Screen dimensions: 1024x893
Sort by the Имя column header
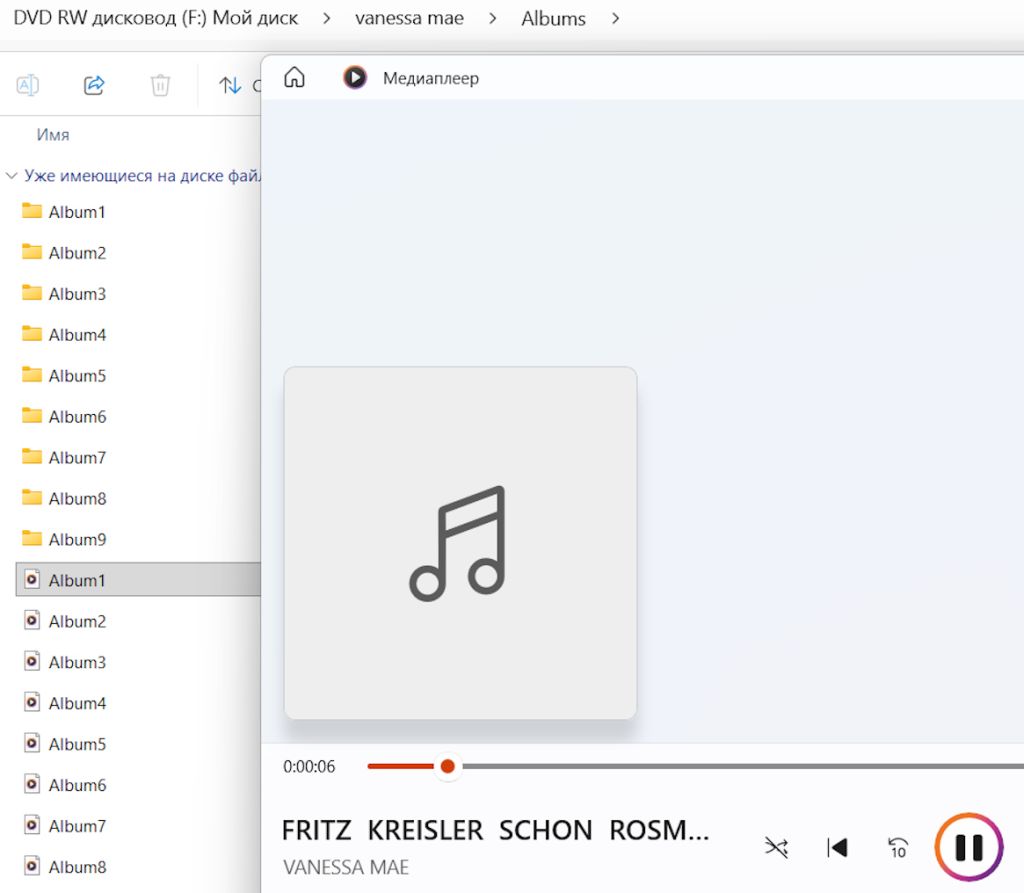point(53,135)
